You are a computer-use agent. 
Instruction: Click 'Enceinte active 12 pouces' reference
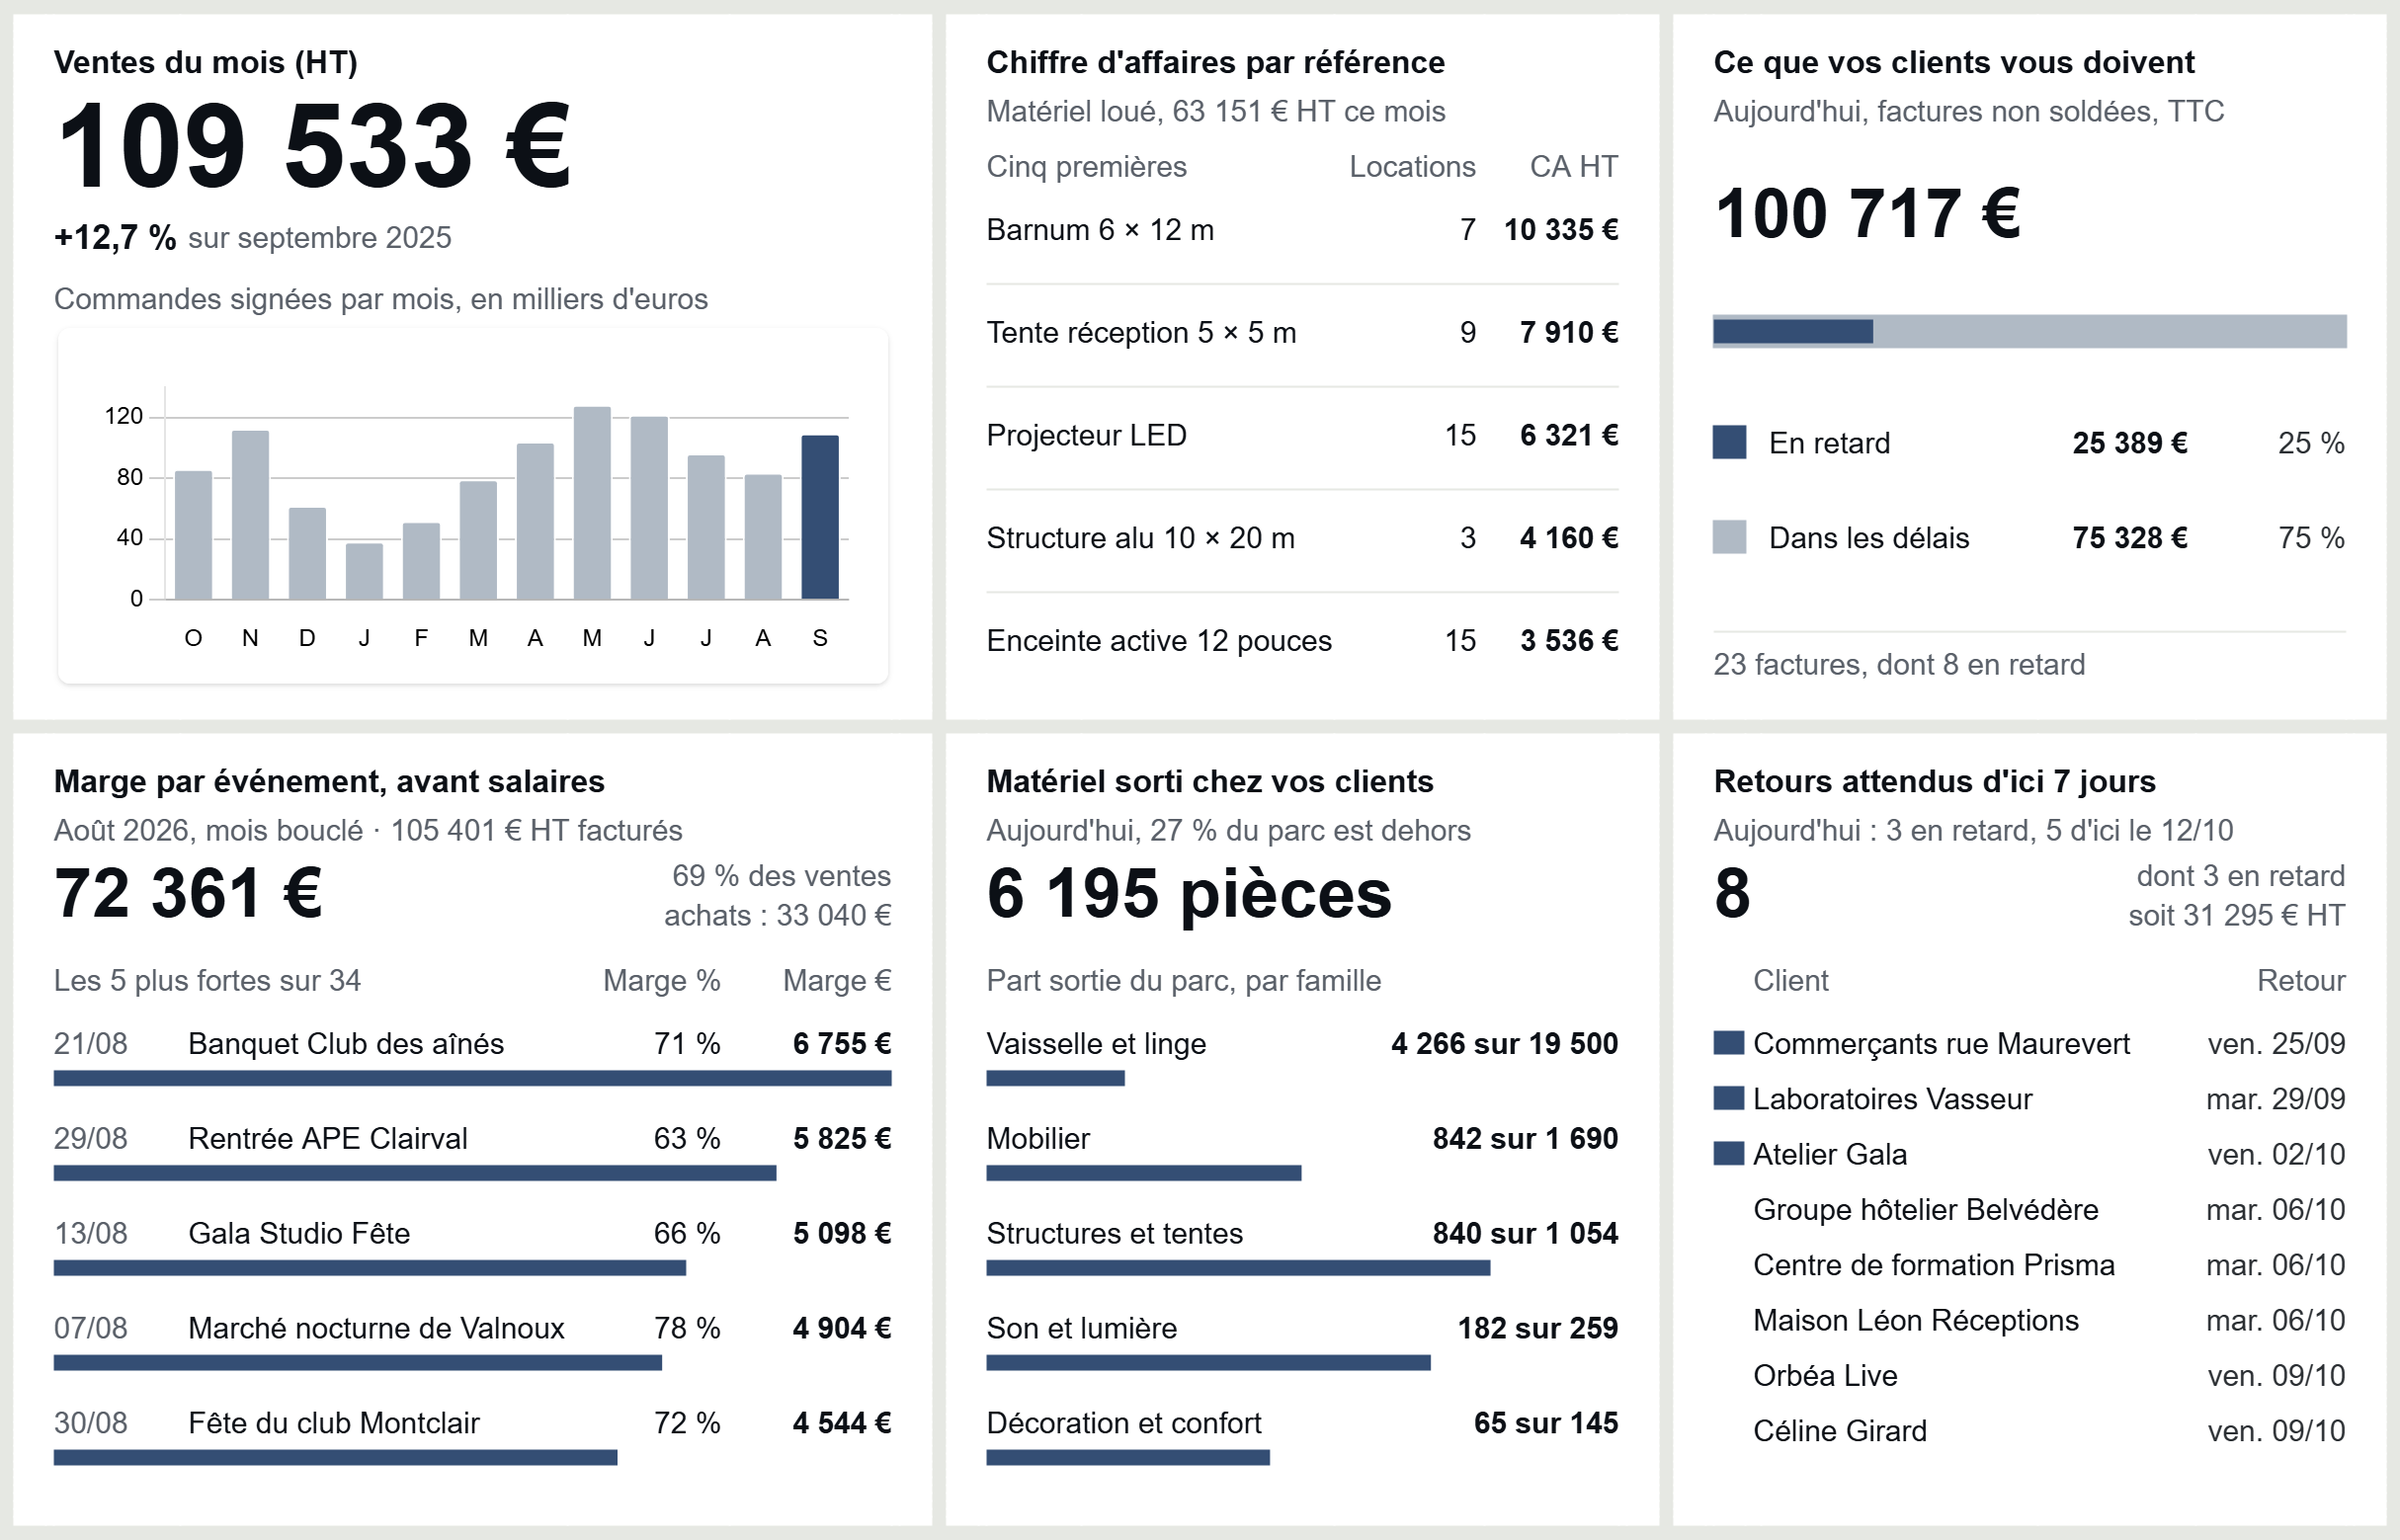click(1159, 641)
